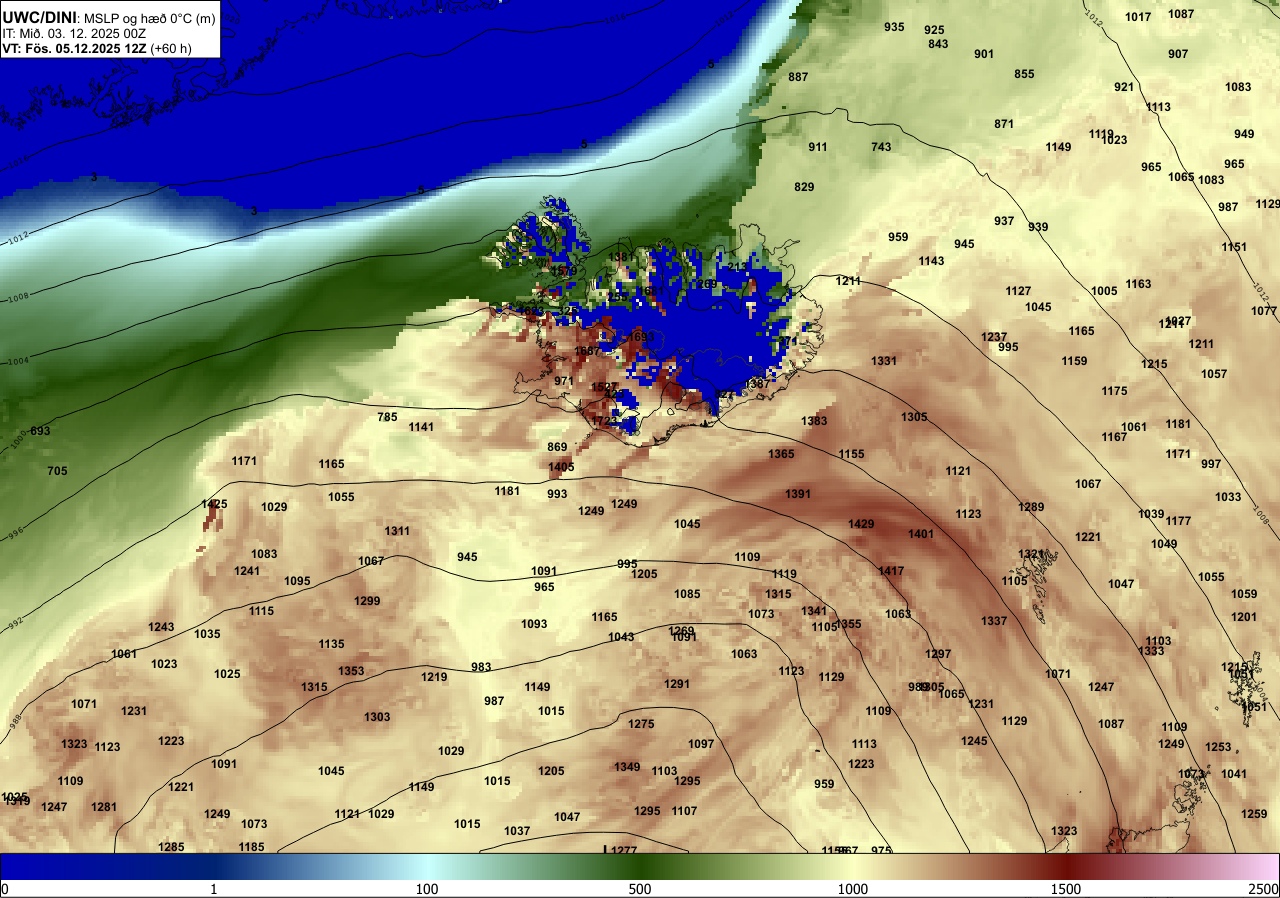Click the height value 1097
1280x898 pixels.
(x=701, y=744)
